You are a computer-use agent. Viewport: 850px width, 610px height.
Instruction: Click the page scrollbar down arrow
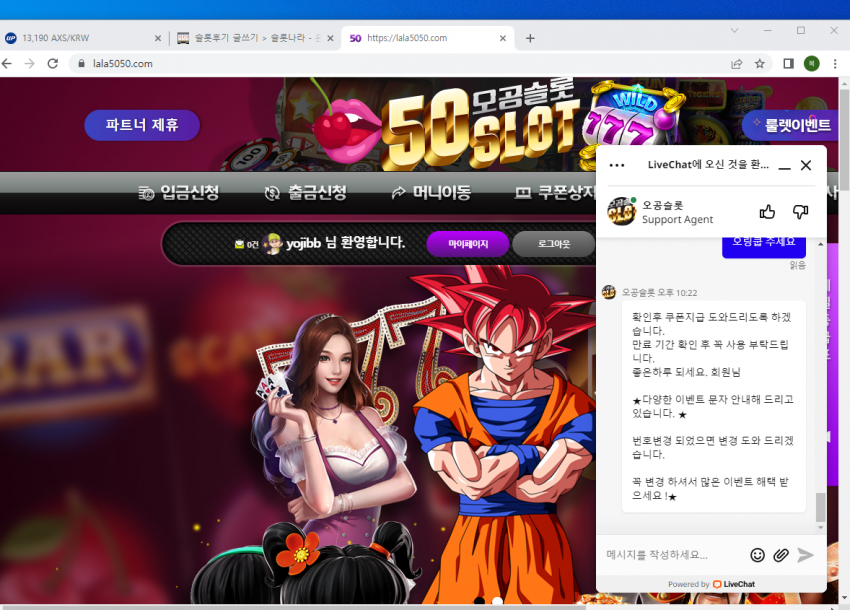pos(845,598)
